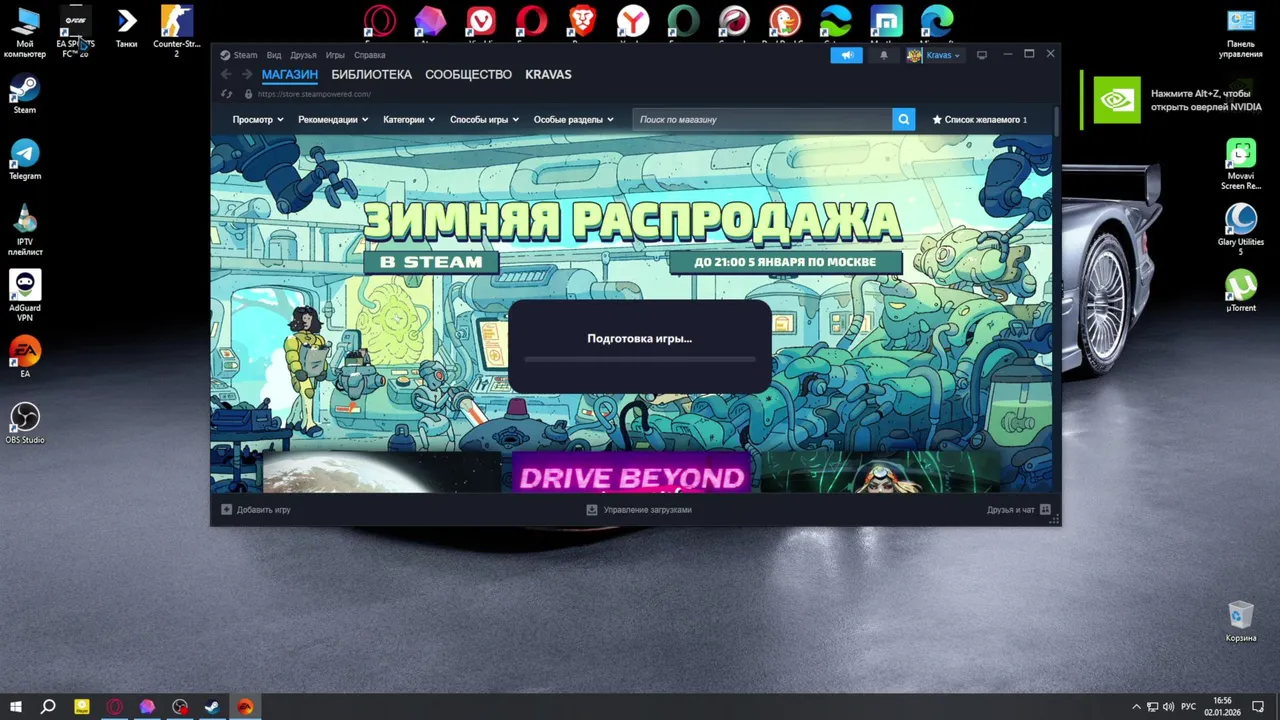Open the Steam menu in title bar
1280x720 pixels.
(239, 55)
